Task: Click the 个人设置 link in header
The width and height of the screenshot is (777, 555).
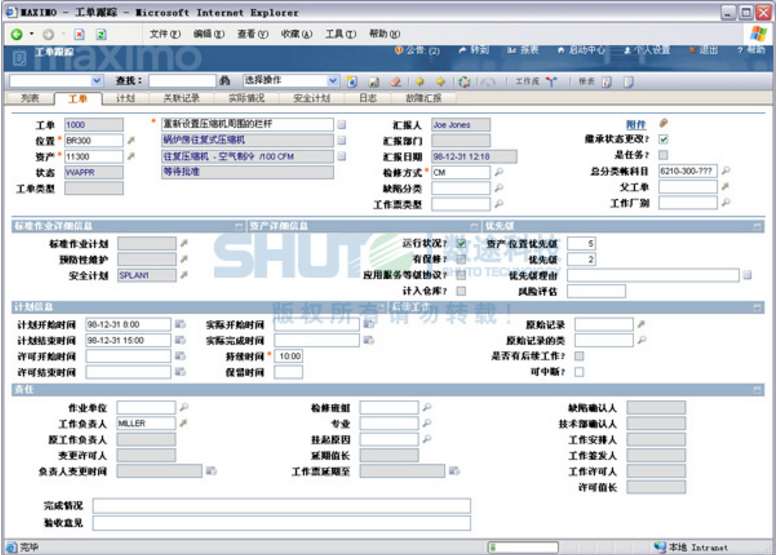Action: 647,51
